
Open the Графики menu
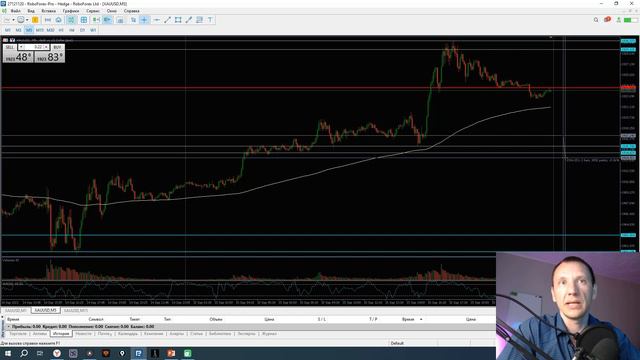[x=71, y=11]
